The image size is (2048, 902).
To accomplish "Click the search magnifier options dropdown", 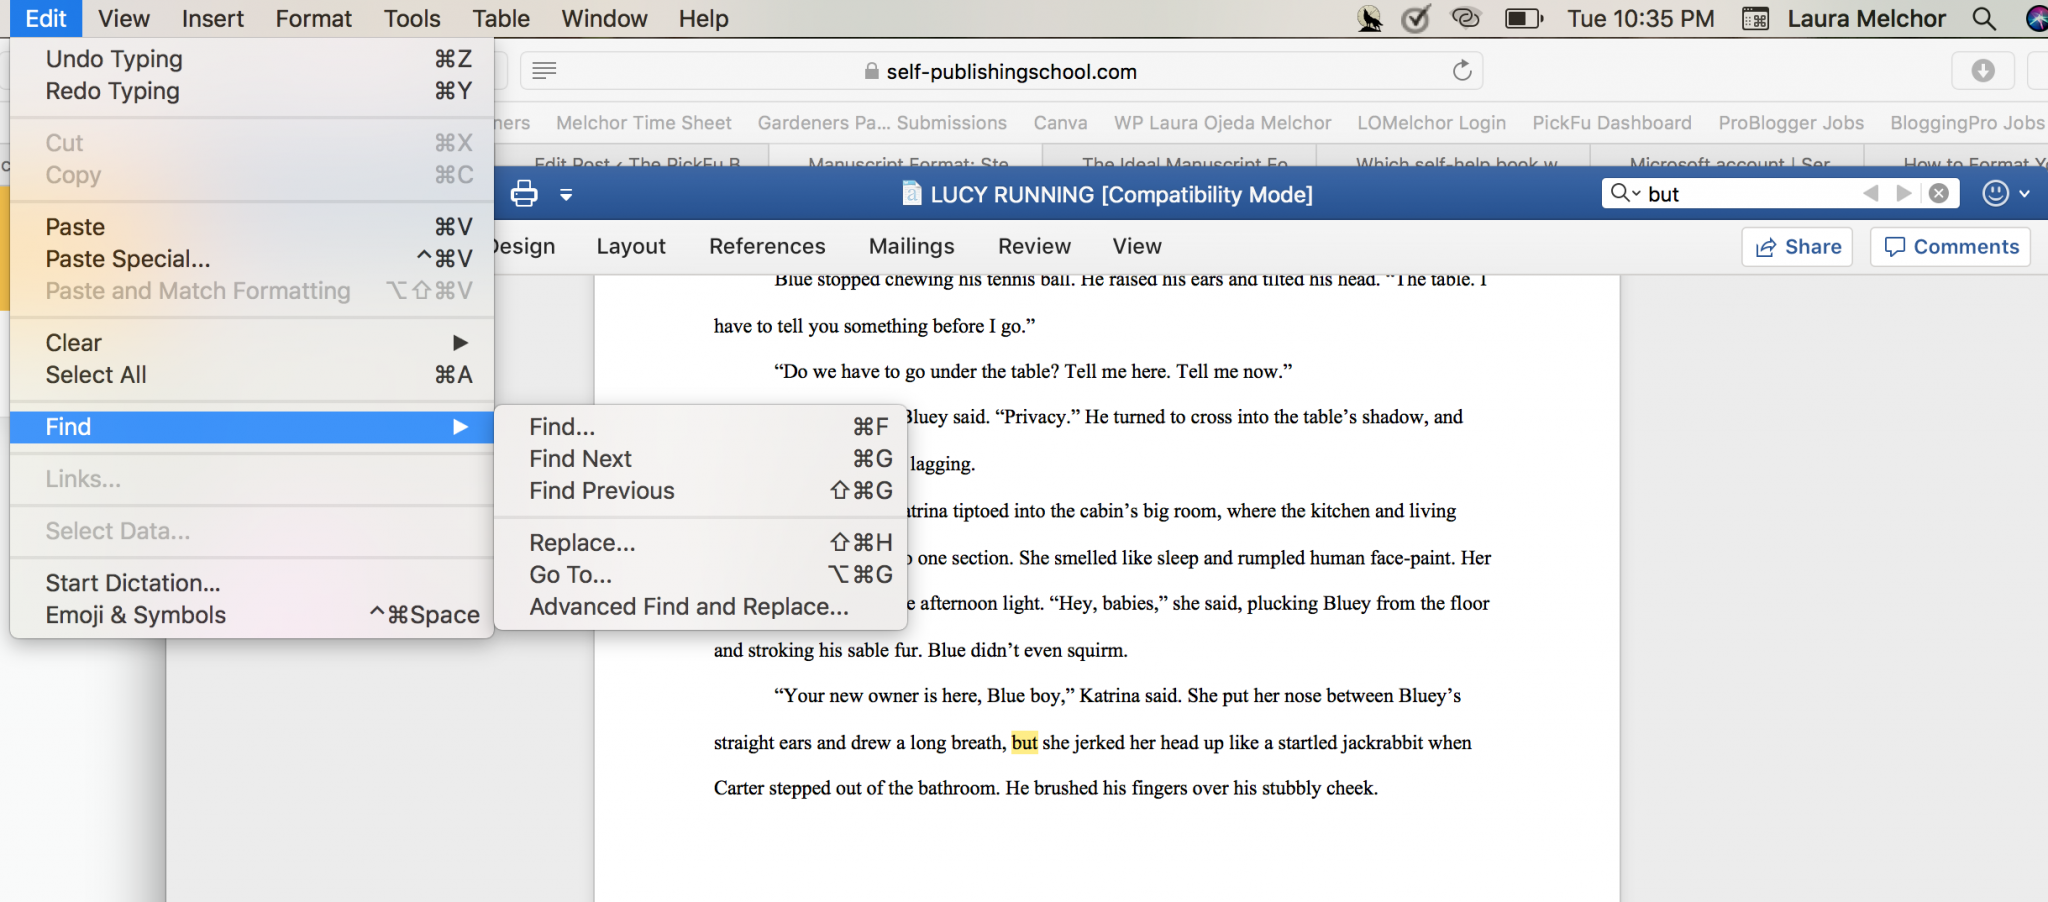I will [x=1625, y=193].
